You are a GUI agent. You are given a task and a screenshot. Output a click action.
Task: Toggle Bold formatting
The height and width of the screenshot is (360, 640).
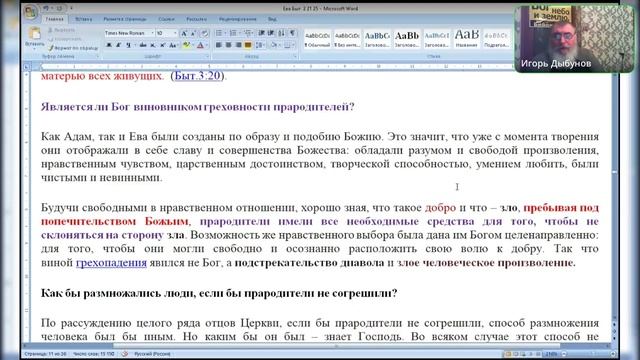109,45
